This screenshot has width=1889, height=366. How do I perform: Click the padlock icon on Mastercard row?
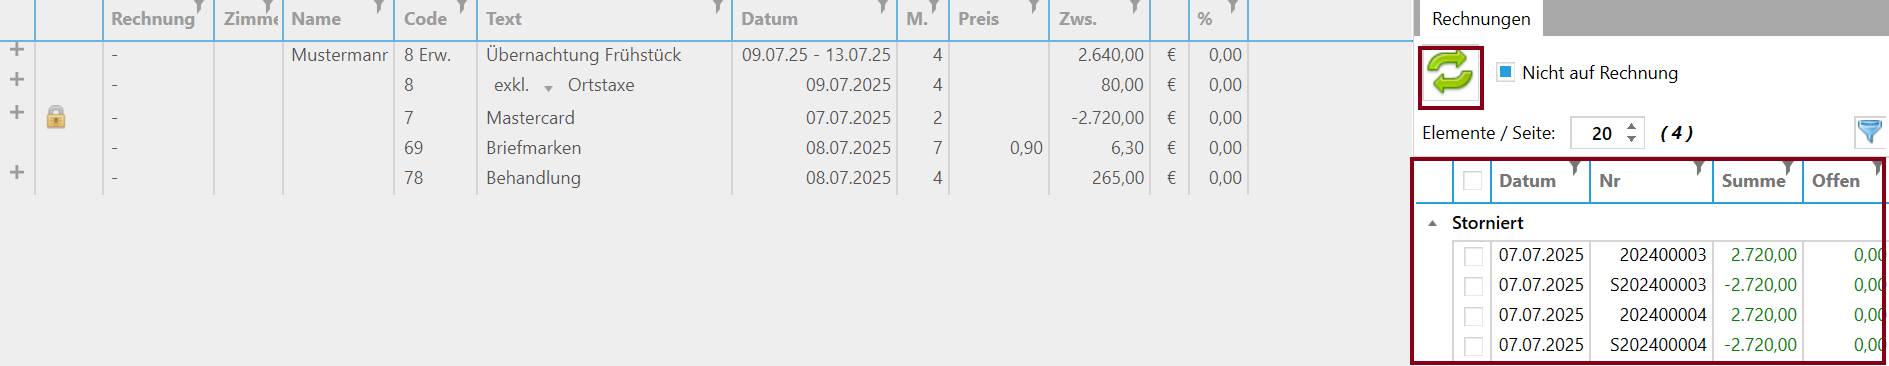56,117
